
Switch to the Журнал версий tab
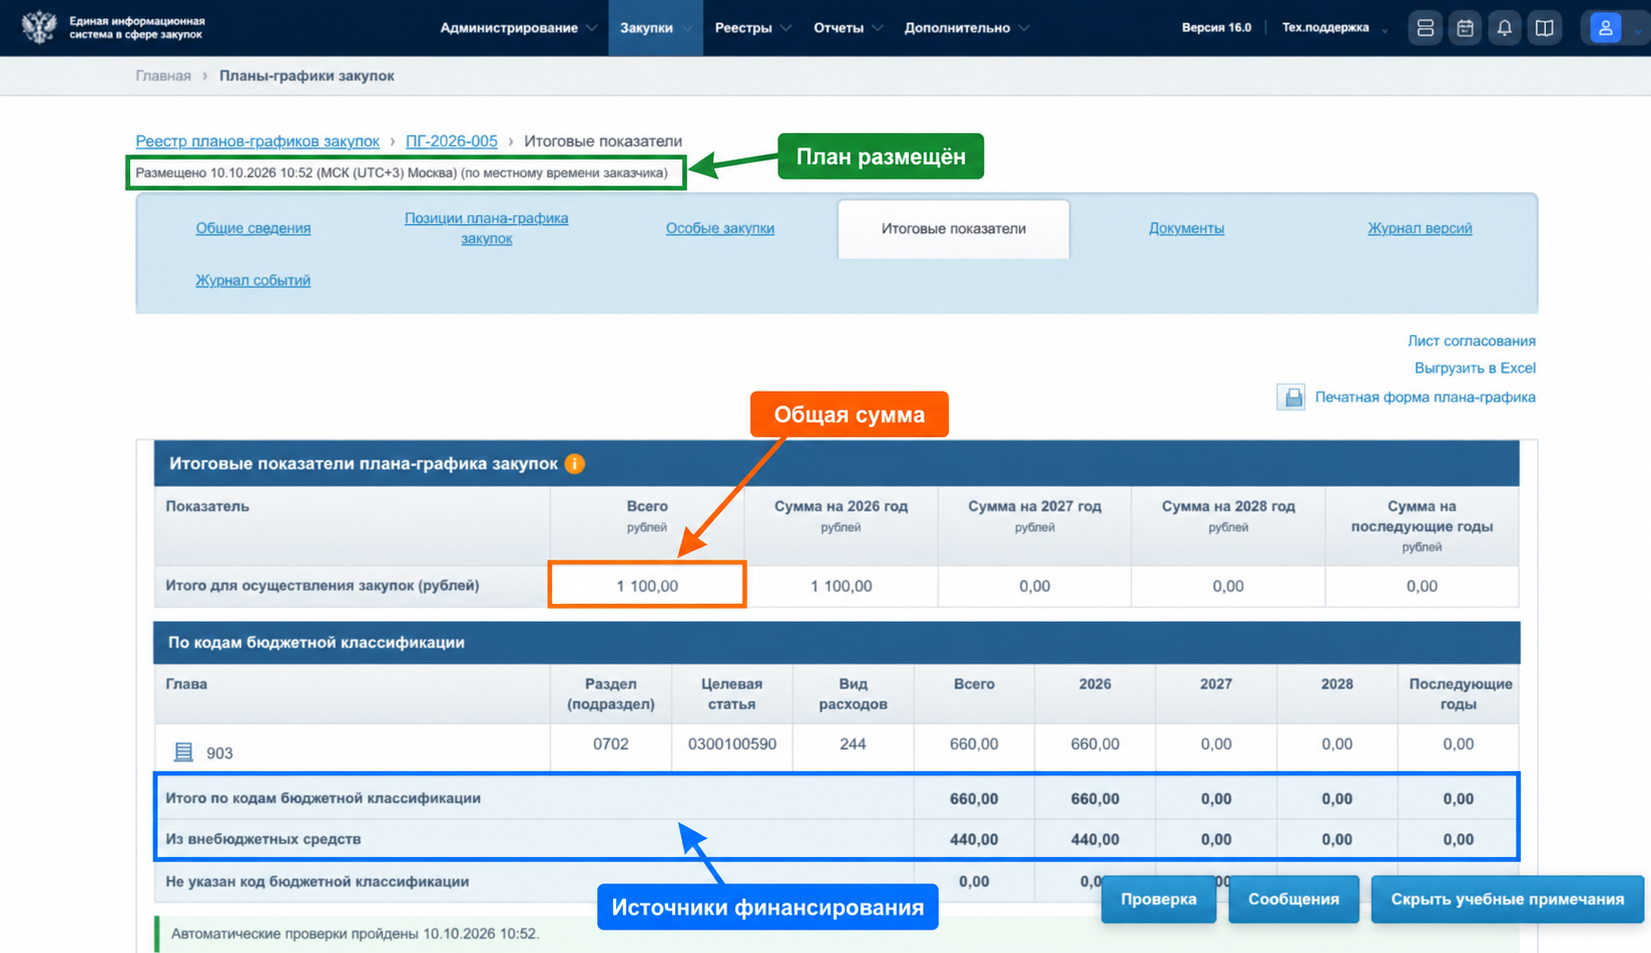pyautogui.click(x=1419, y=228)
